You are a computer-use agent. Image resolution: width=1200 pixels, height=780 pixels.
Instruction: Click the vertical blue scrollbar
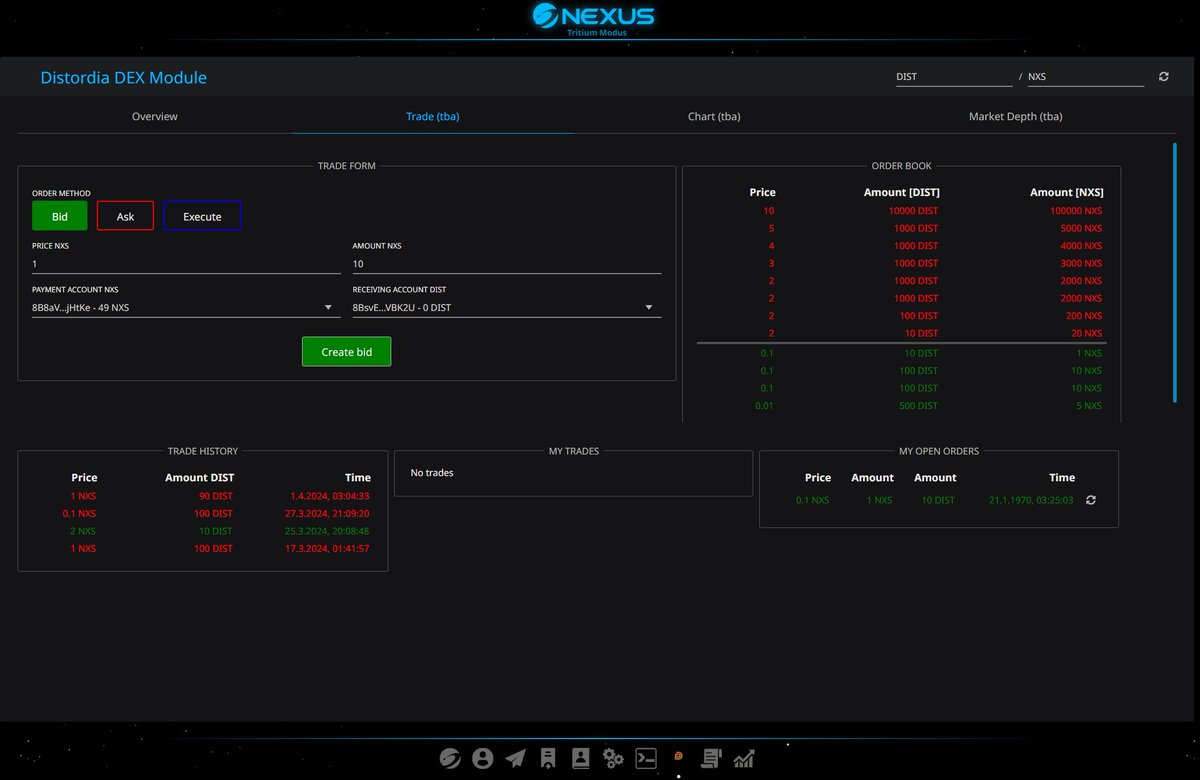(1175, 273)
